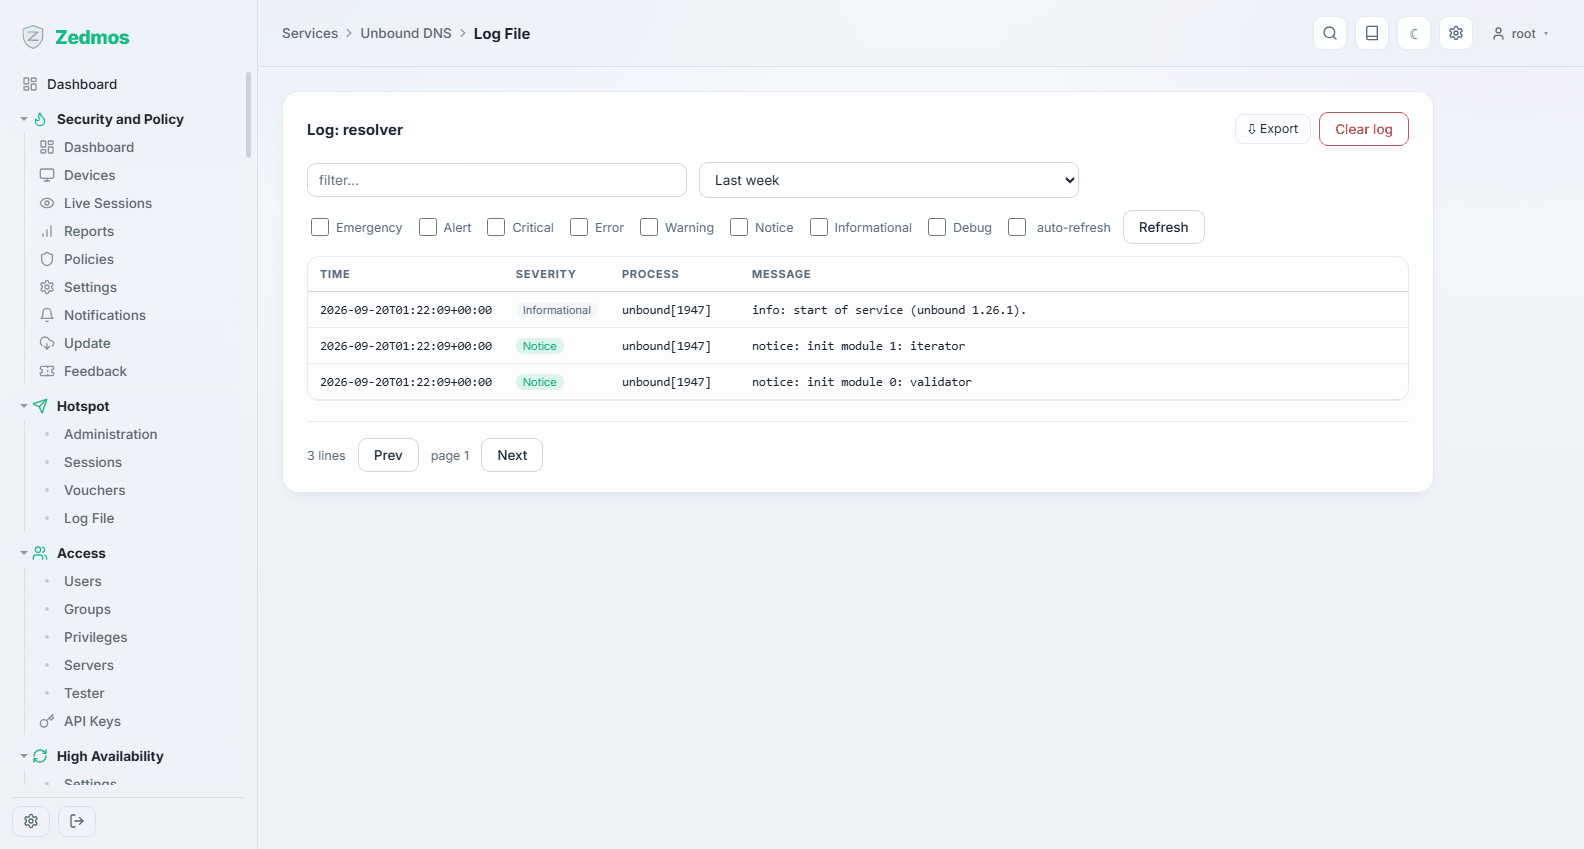Click the Security sub-Dashboard grid icon

(x=47, y=147)
